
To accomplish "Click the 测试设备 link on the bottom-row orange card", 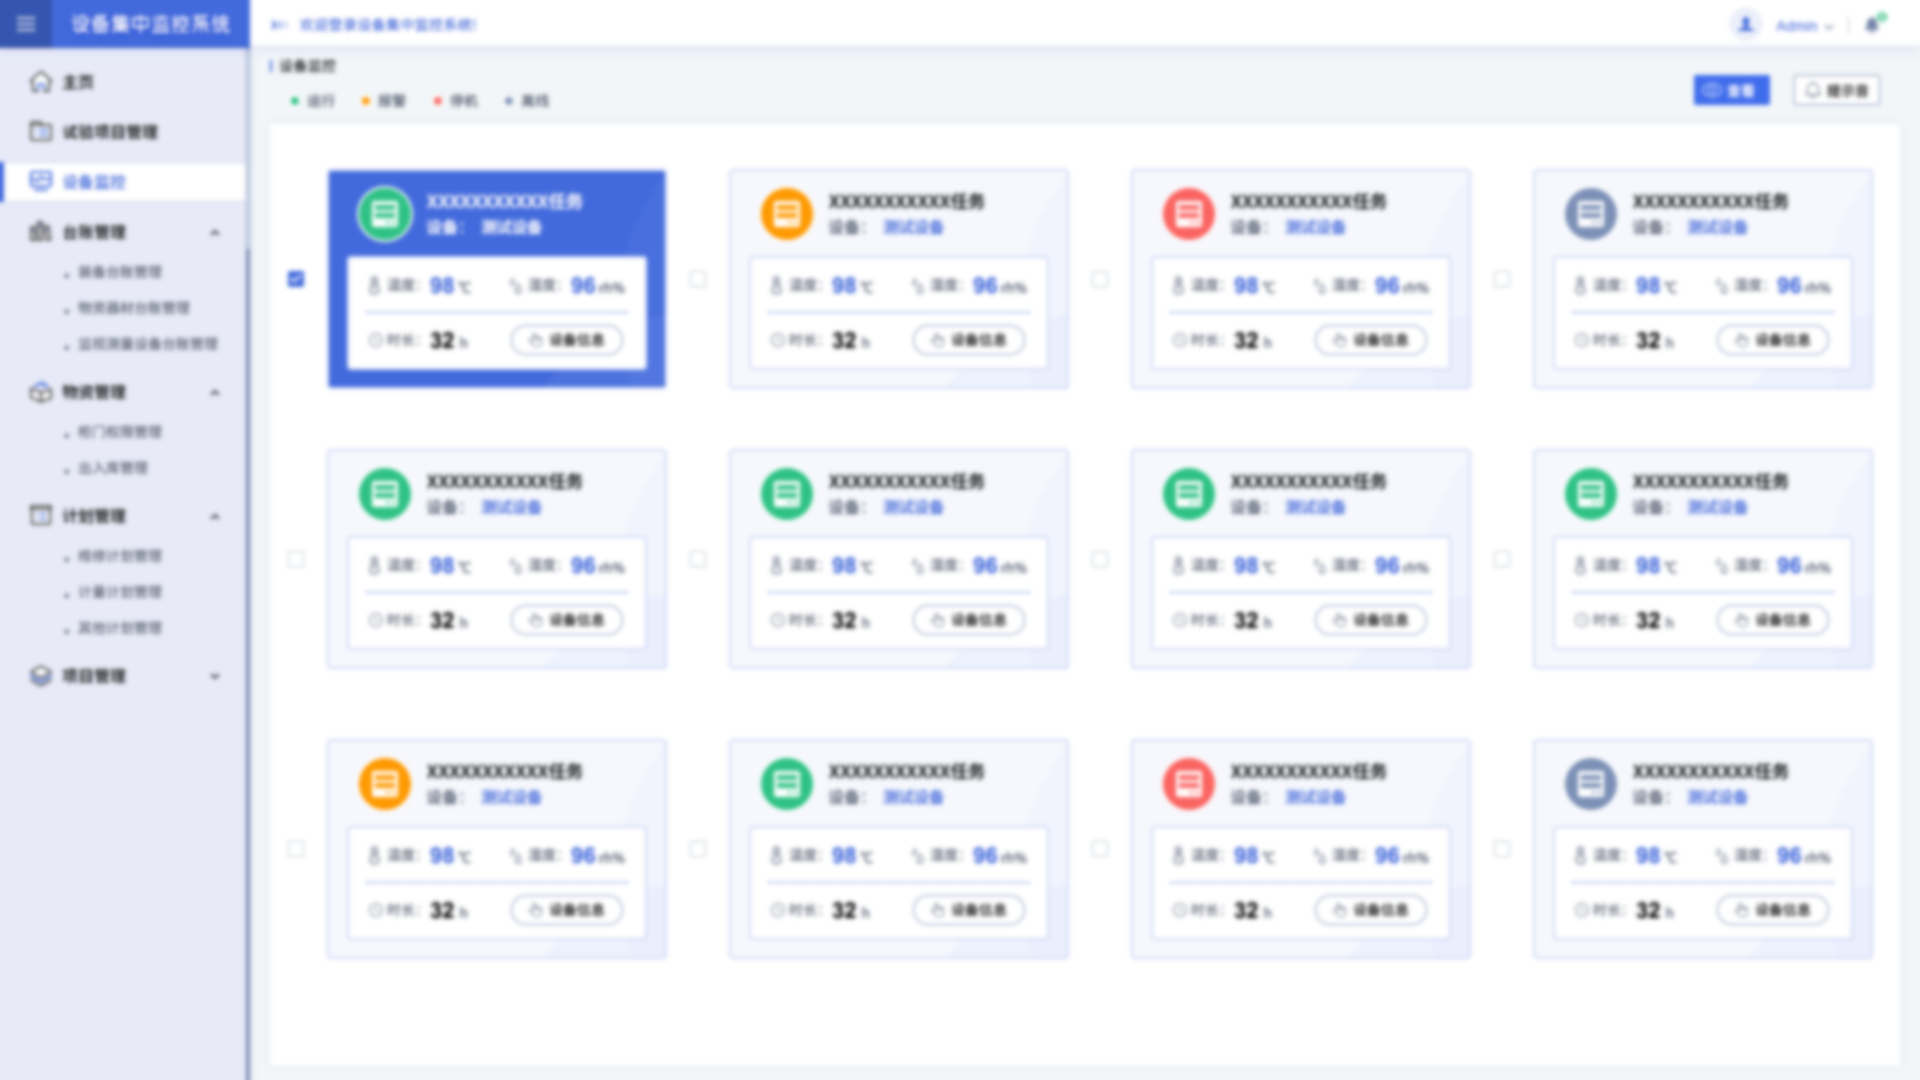I will (511, 797).
